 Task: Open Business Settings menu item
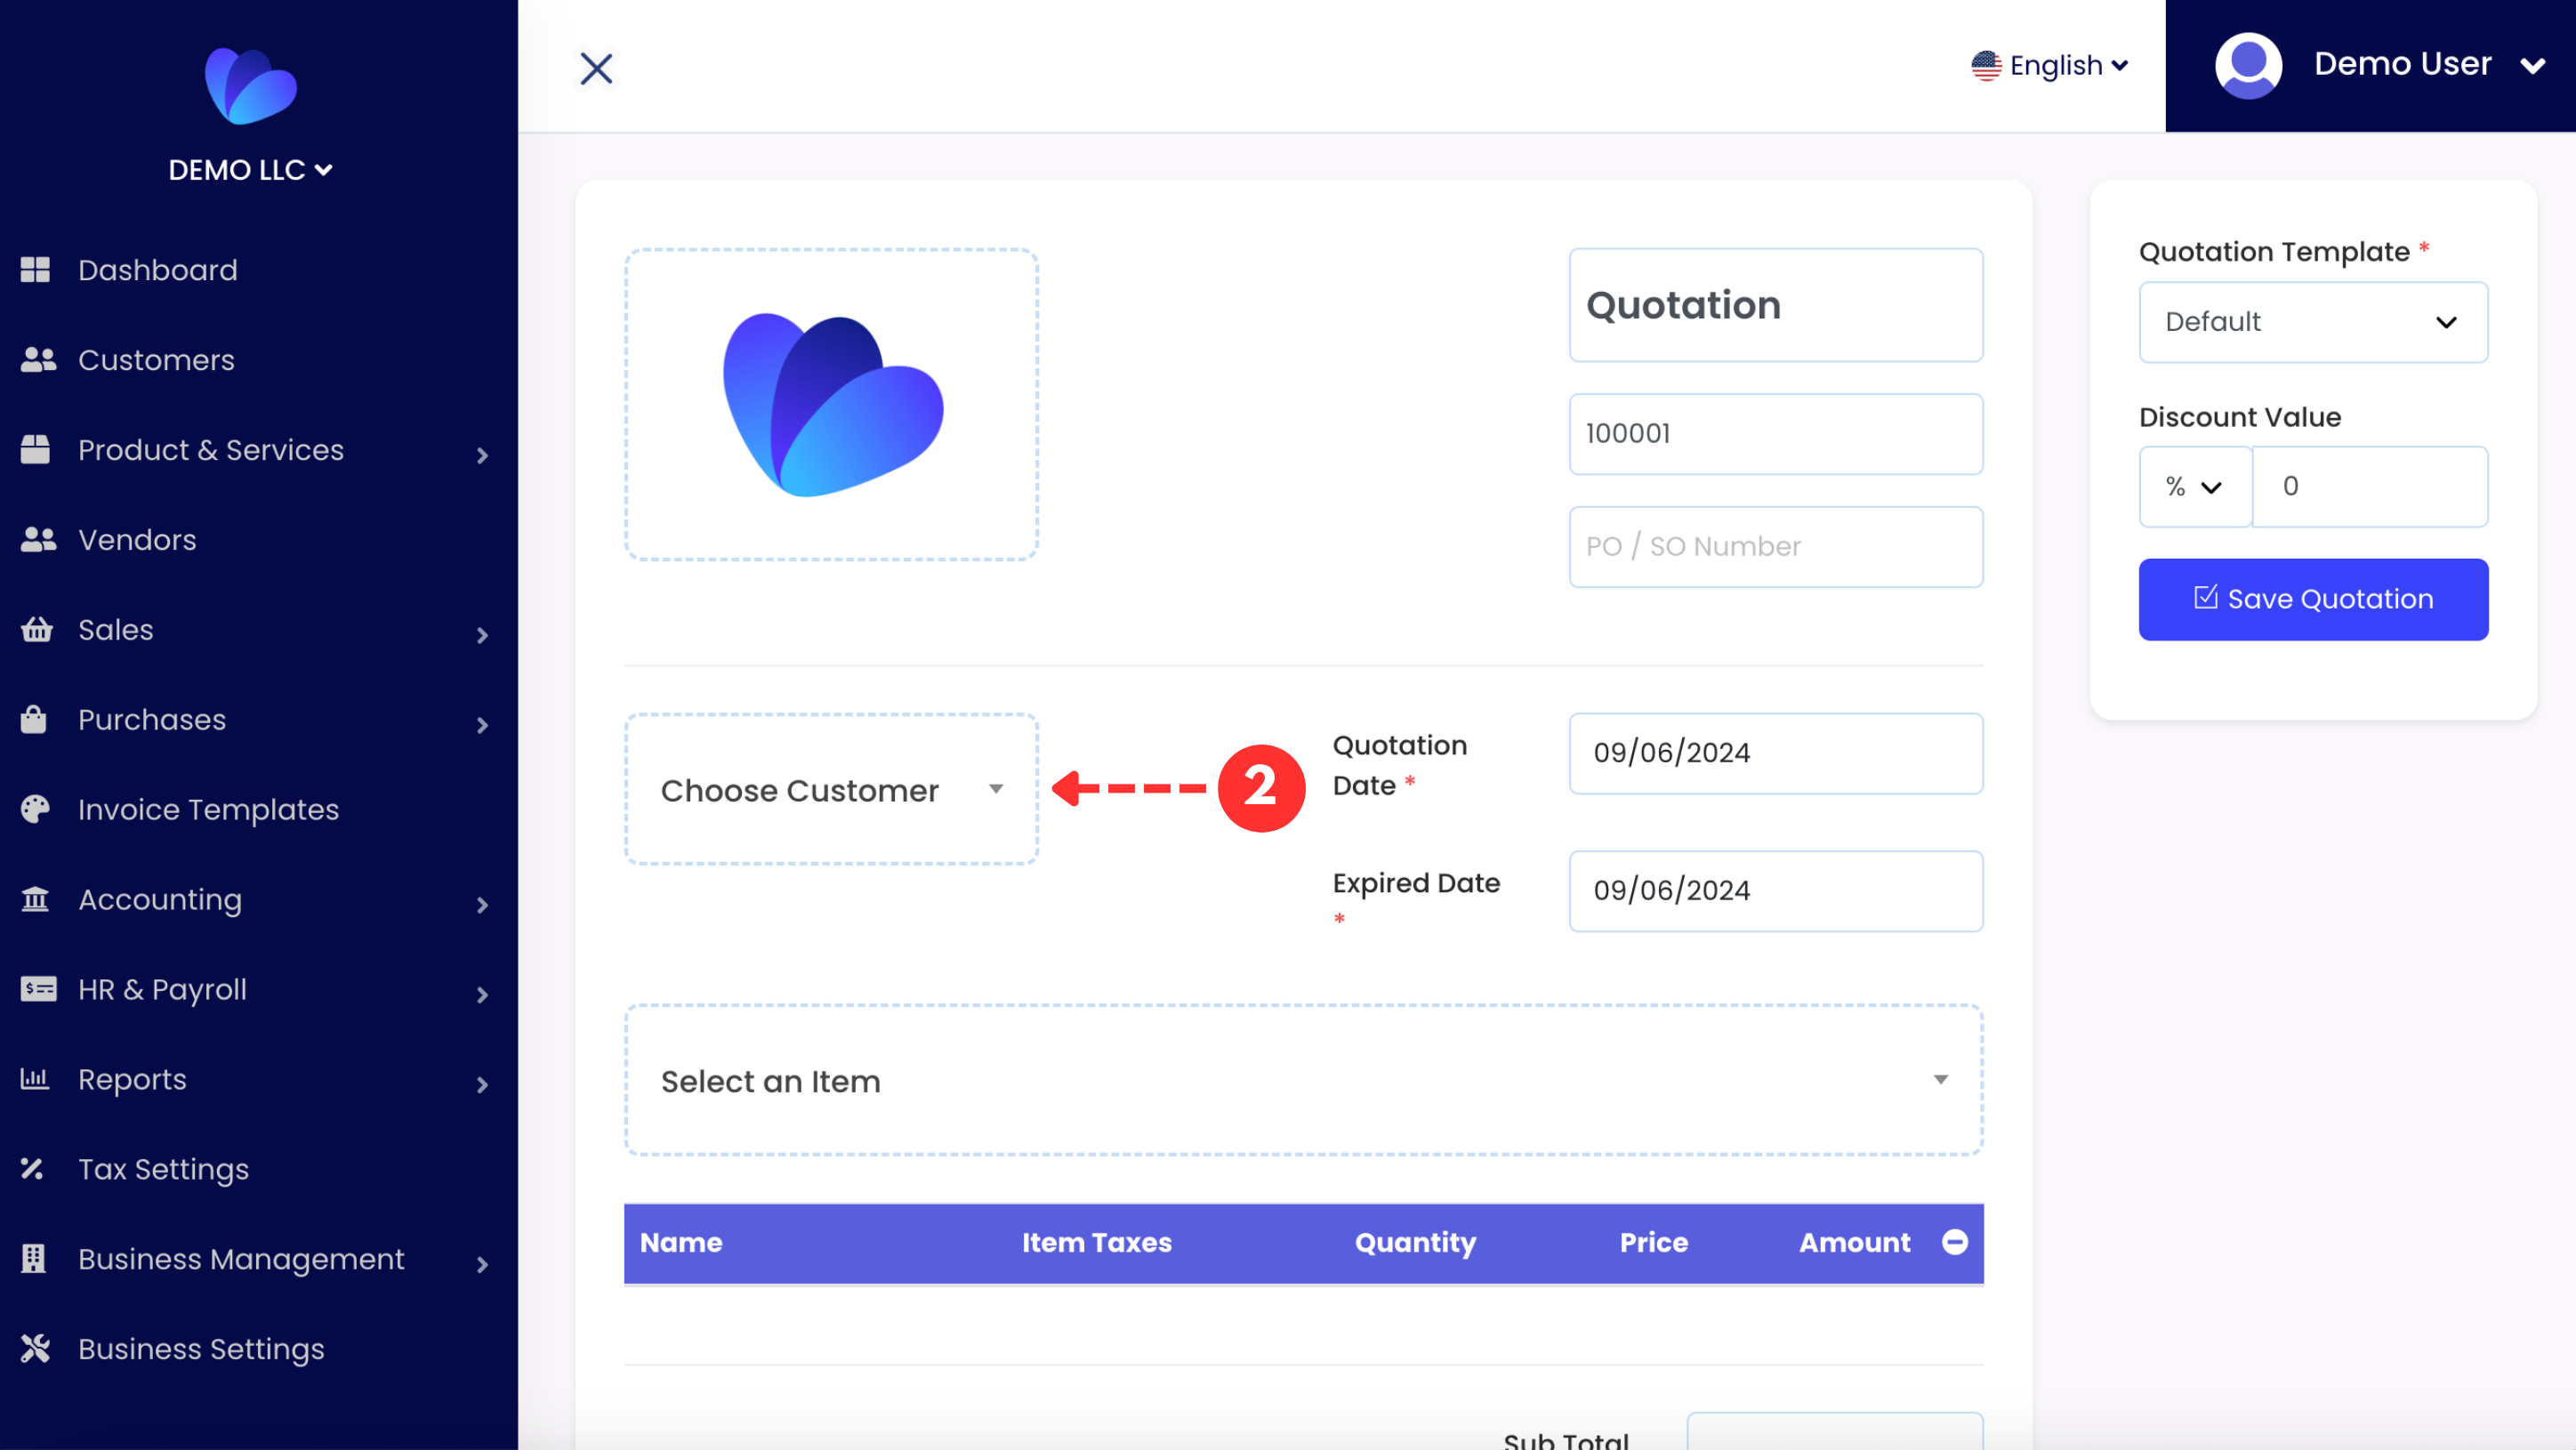click(x=201, y=1349)
